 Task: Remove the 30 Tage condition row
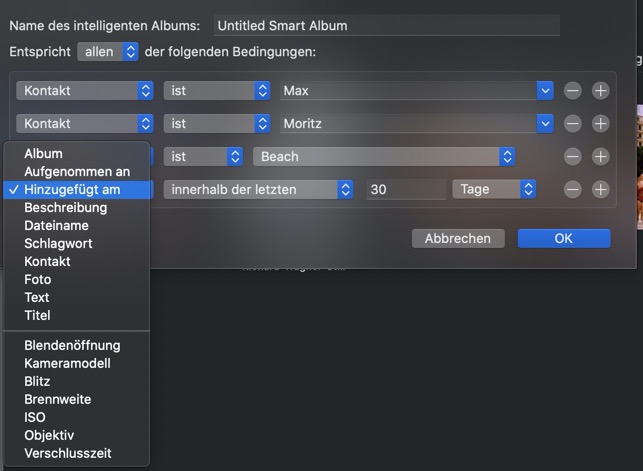pyautogui.click(x=572, y=189)
